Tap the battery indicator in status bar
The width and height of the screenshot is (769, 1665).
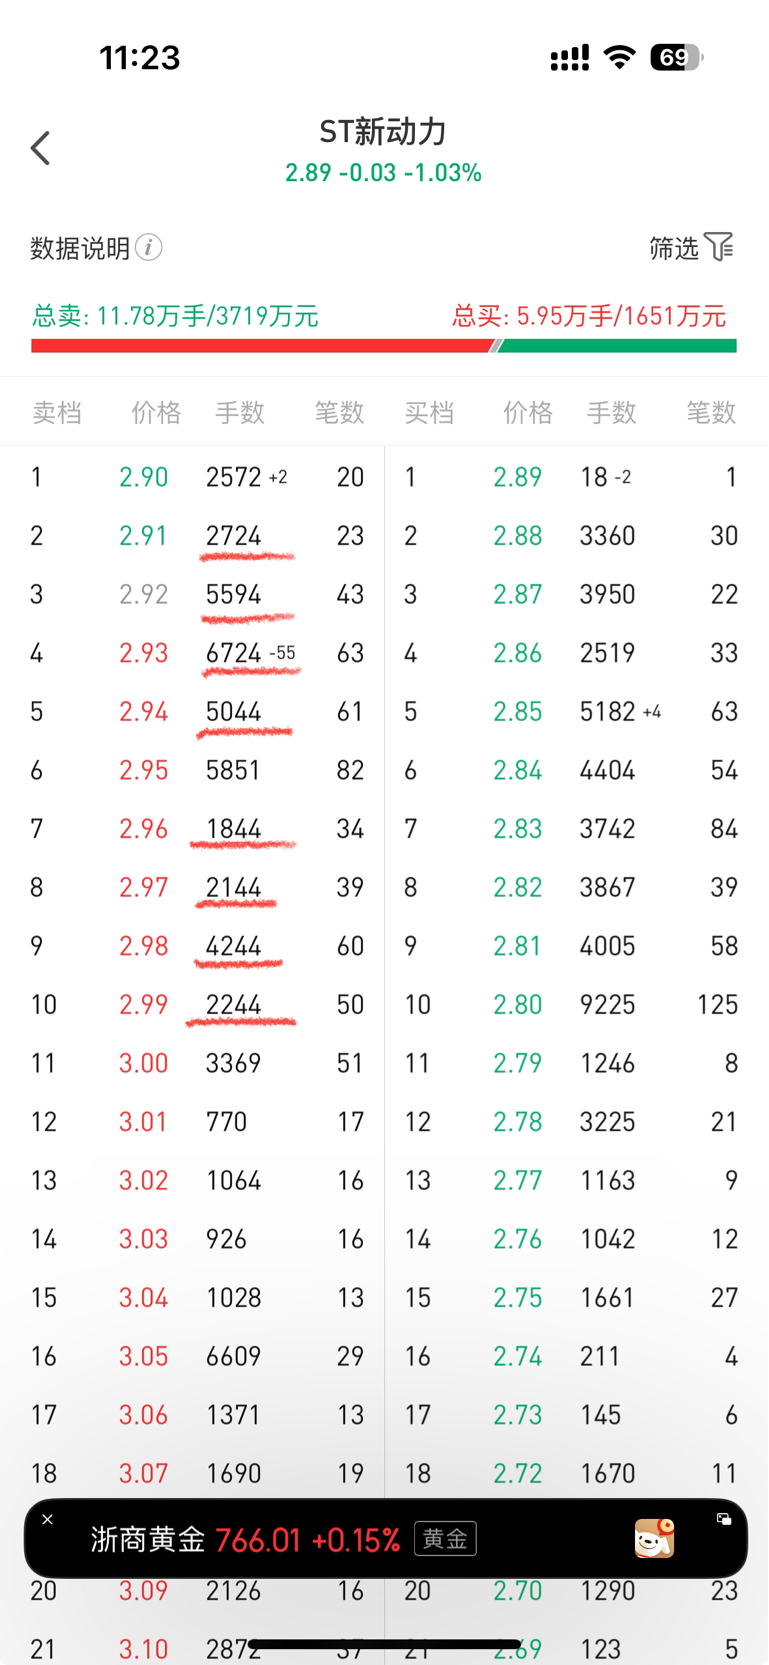coord(676,57)
